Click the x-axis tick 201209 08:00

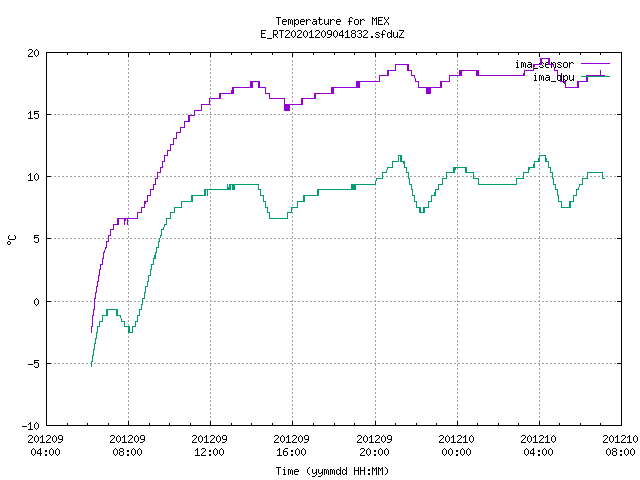(127, 446)
